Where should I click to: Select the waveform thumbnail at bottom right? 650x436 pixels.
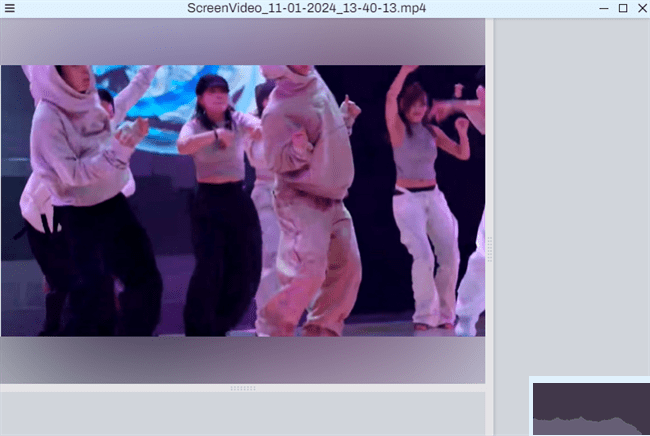(x=590, y=407)
